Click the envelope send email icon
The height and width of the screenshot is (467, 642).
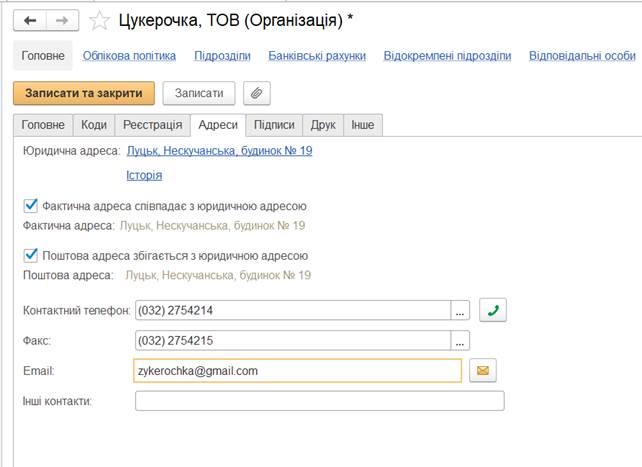(483, 371)
